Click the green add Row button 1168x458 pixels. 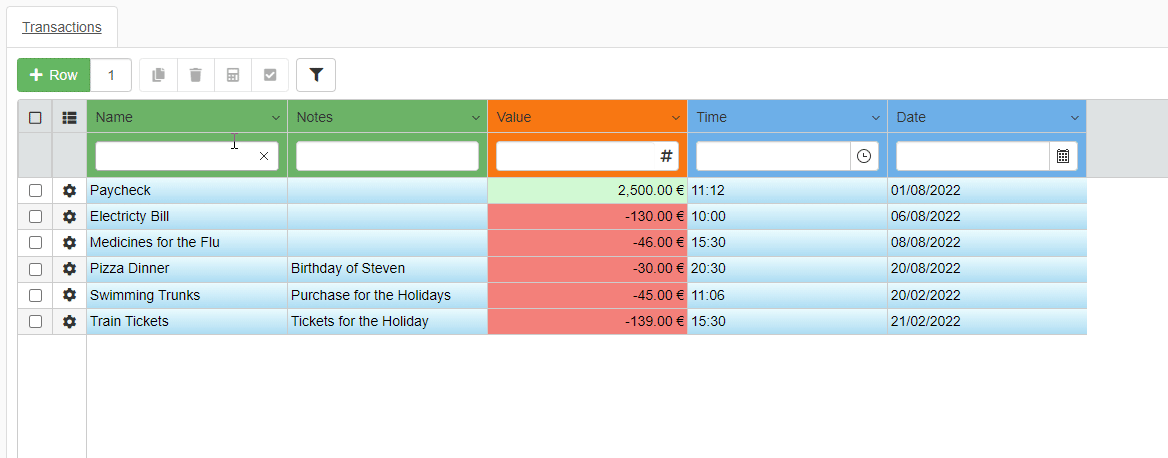pos(54,75)
